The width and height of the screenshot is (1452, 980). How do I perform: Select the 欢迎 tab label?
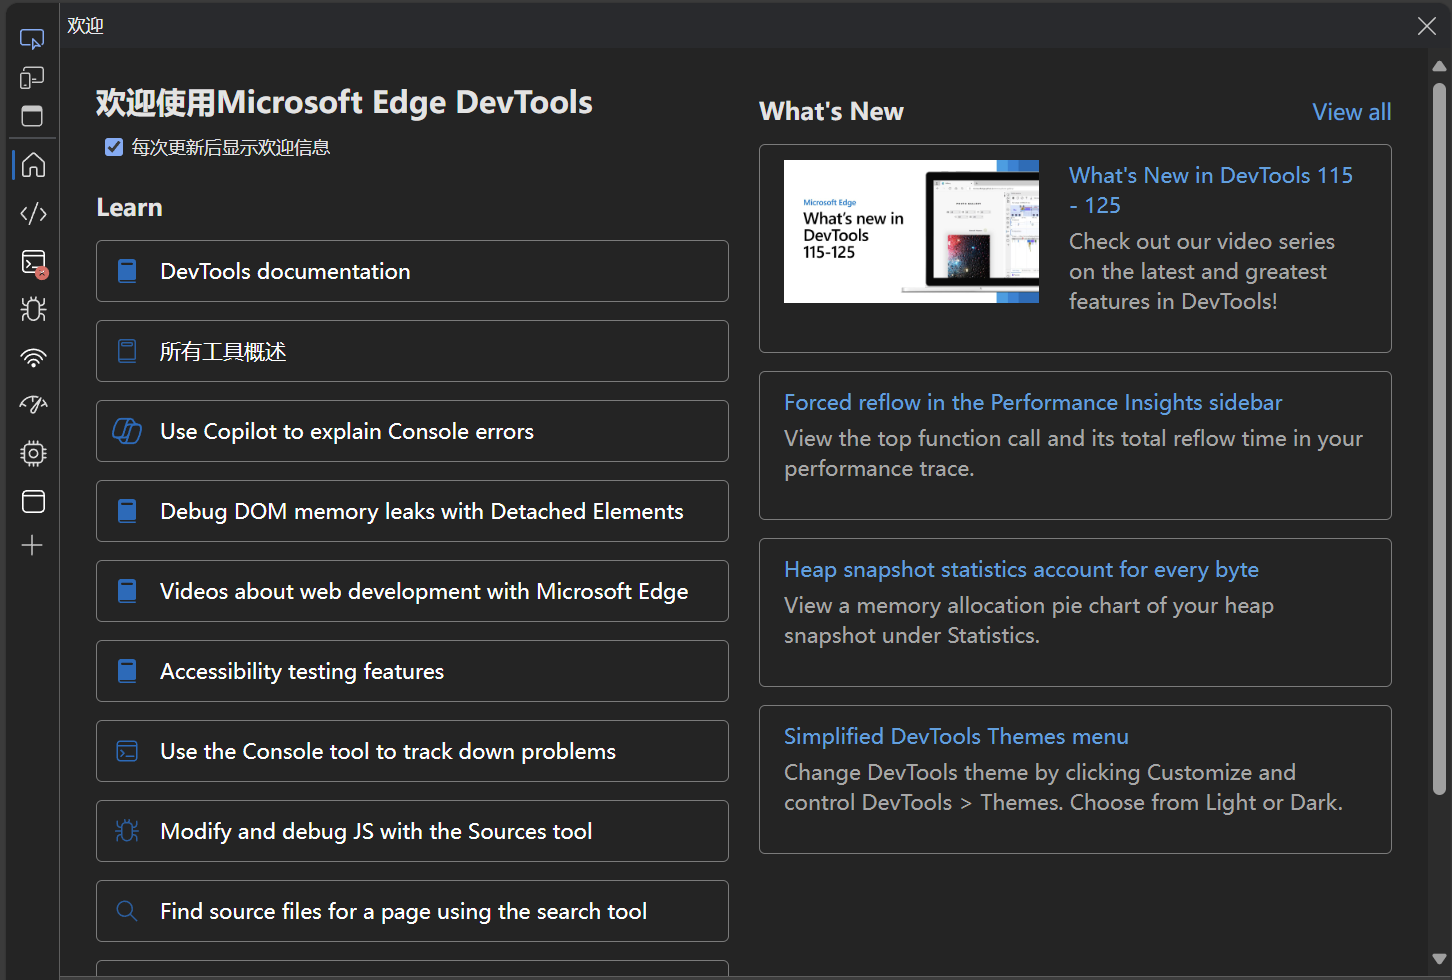point(85,26)
